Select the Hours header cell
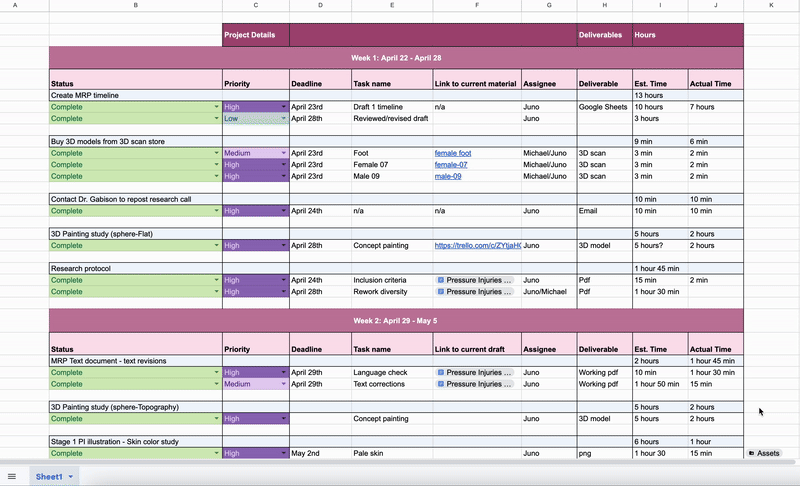 pos(688,35)
